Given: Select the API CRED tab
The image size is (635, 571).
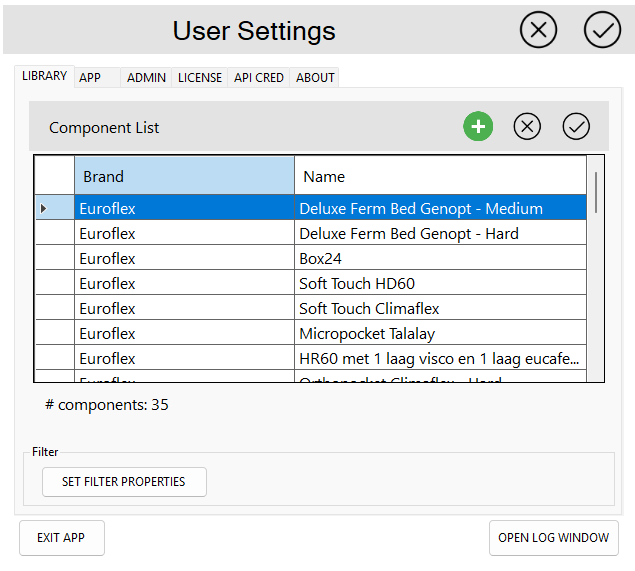Looking at the screenshot, I should pyautogui.click(x=259, y=77).
